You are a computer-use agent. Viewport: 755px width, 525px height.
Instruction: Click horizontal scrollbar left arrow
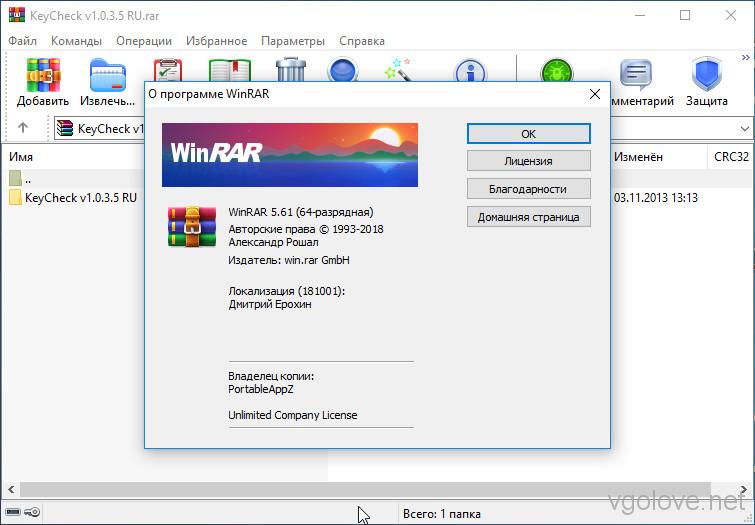pyautogui.click(x=11, y=489)
